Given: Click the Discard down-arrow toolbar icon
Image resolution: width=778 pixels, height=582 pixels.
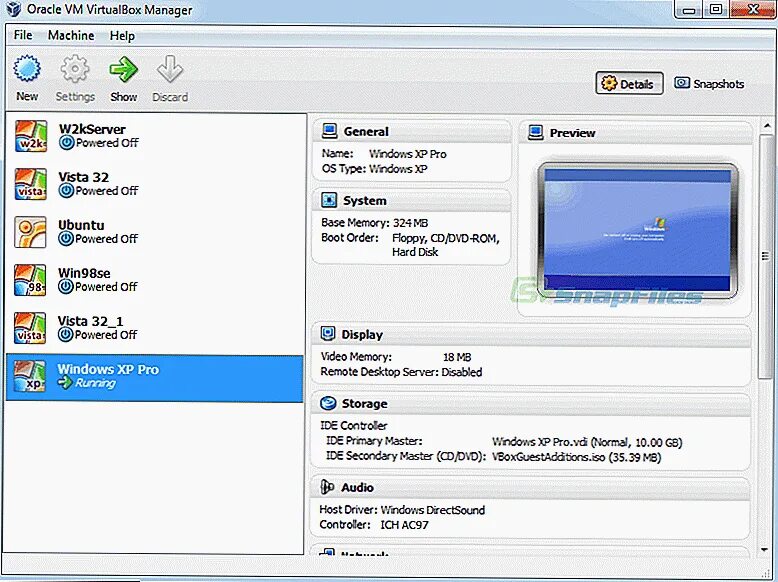Looking at the screenshot, I should pyautogui.click(x=170, y=69).
